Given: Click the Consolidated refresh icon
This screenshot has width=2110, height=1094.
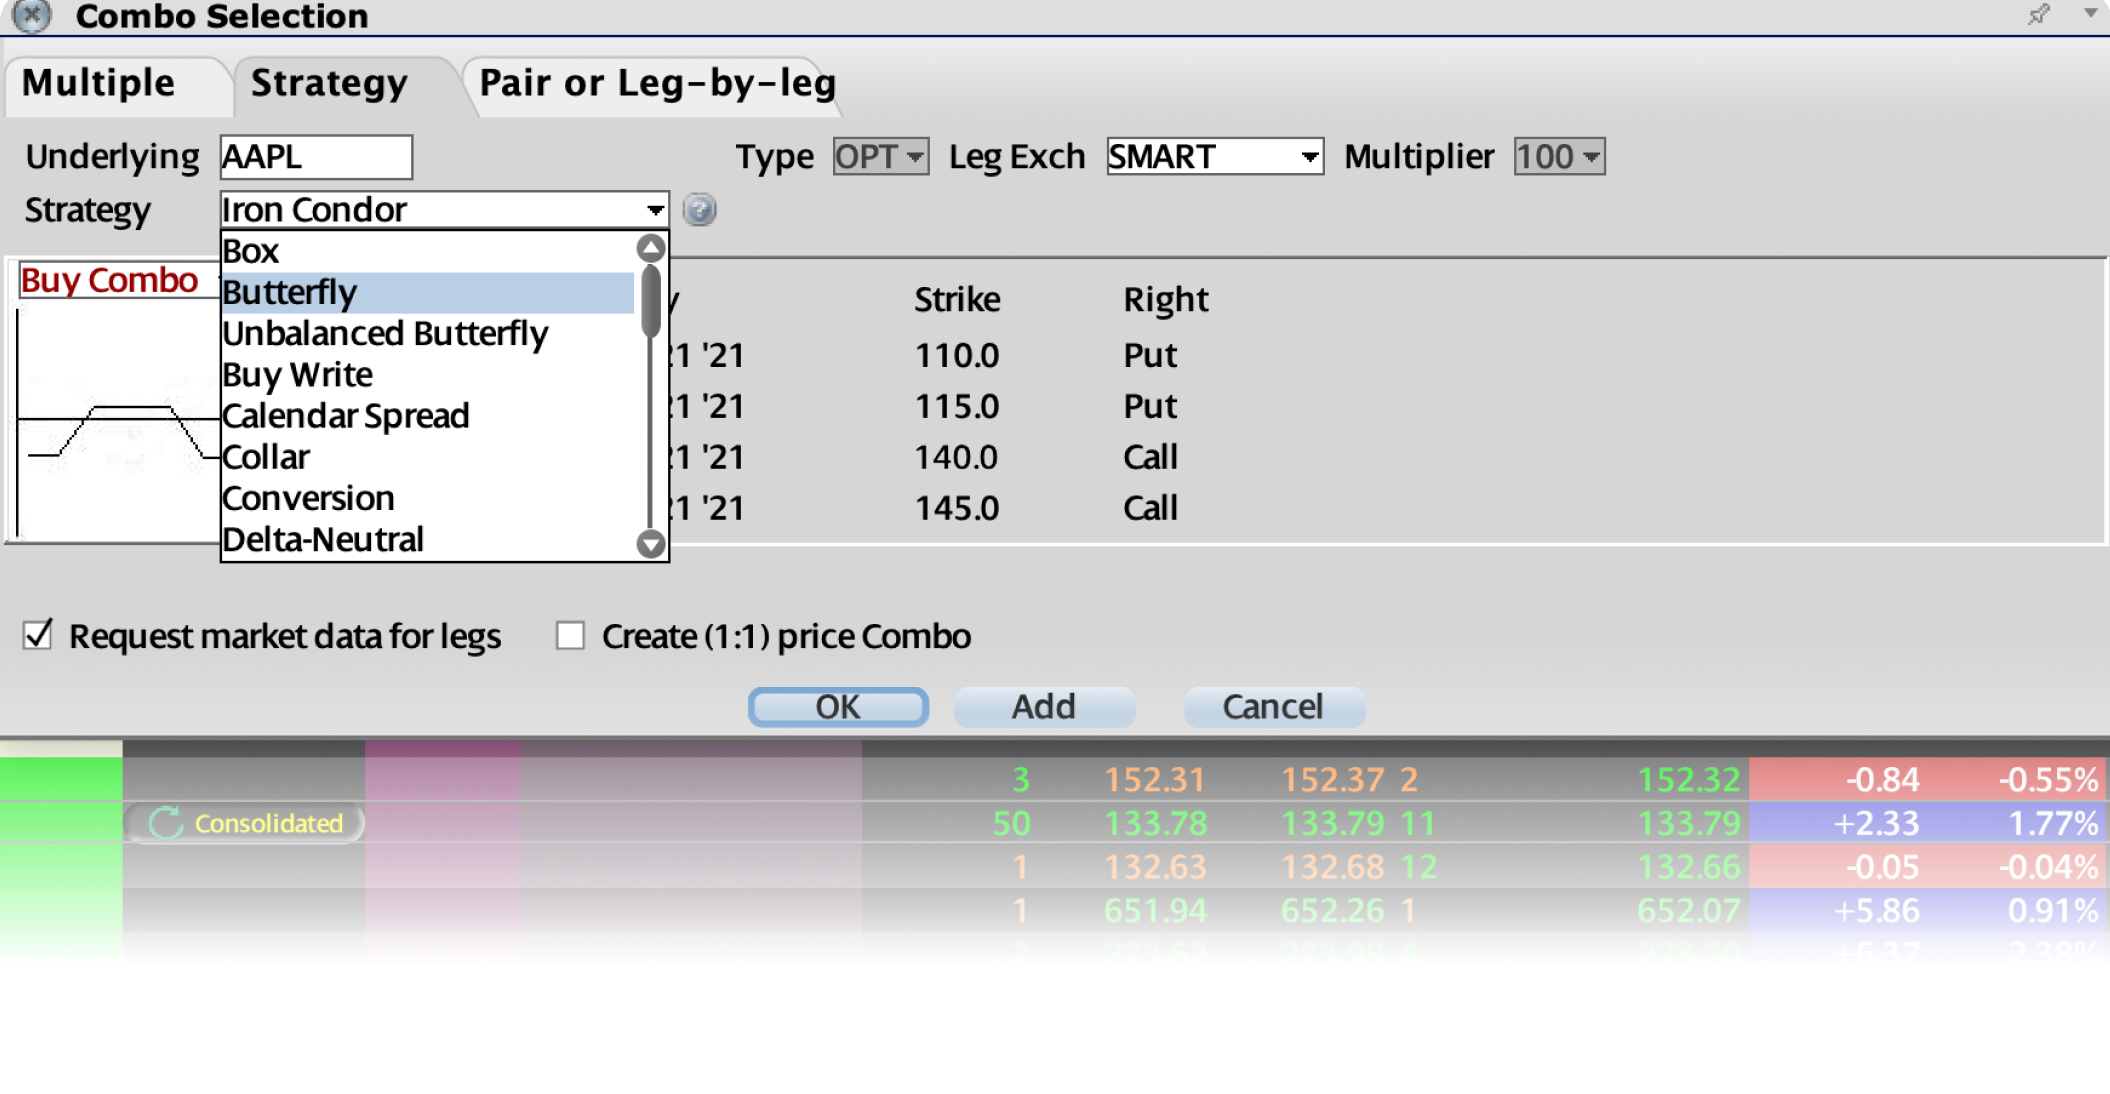Looking at the screenshot, I should pos(165,823).
